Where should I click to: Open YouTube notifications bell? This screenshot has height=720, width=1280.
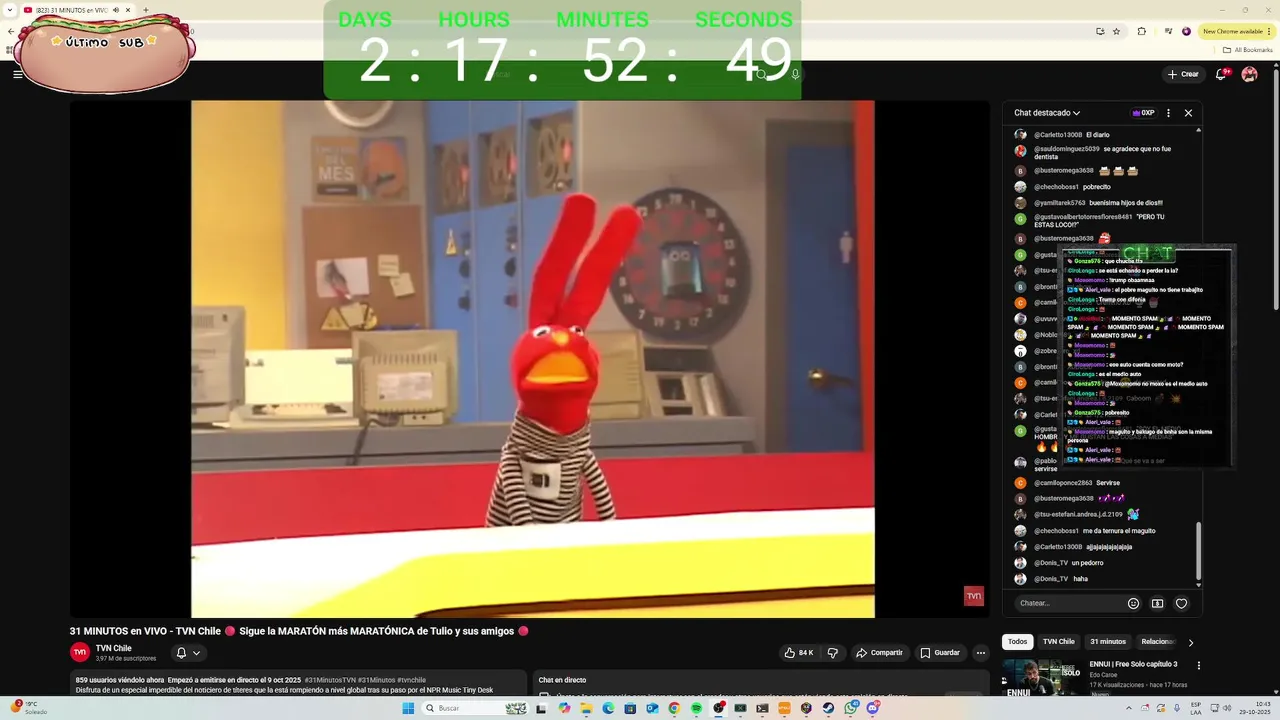[1223, 74]
